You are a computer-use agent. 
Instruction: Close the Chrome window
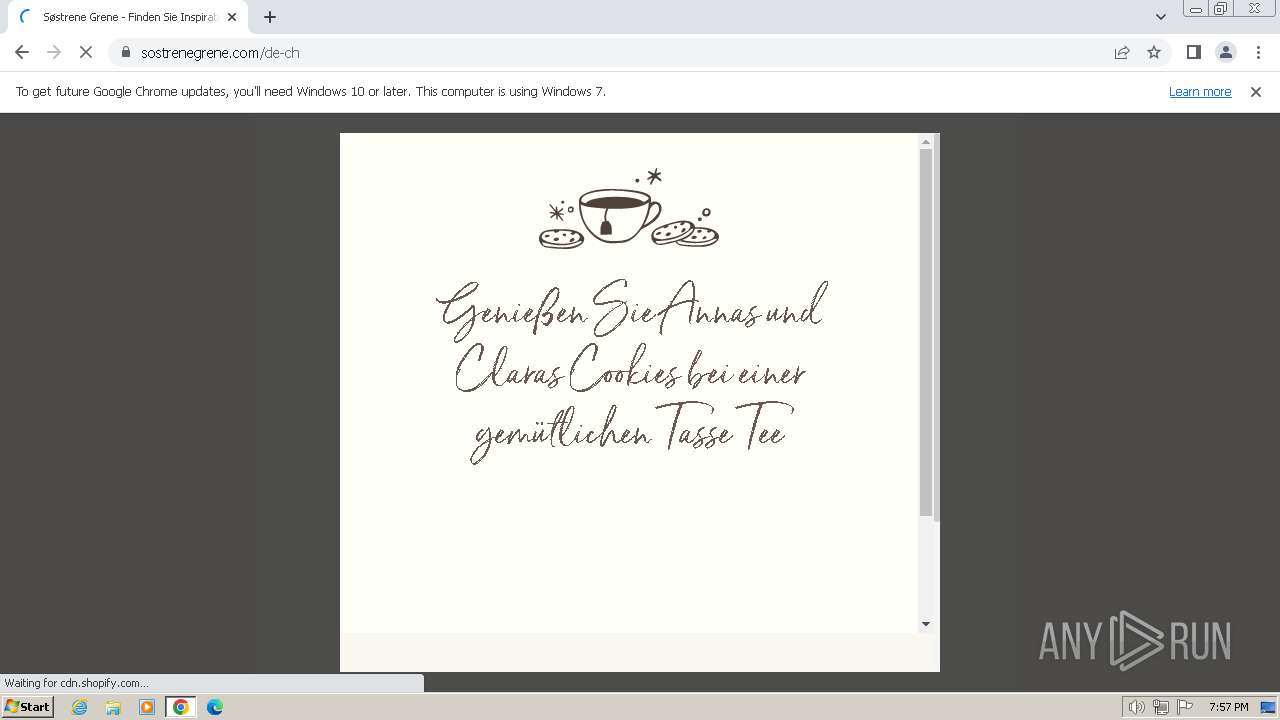pyautogui.click(x=1254, y=9)
